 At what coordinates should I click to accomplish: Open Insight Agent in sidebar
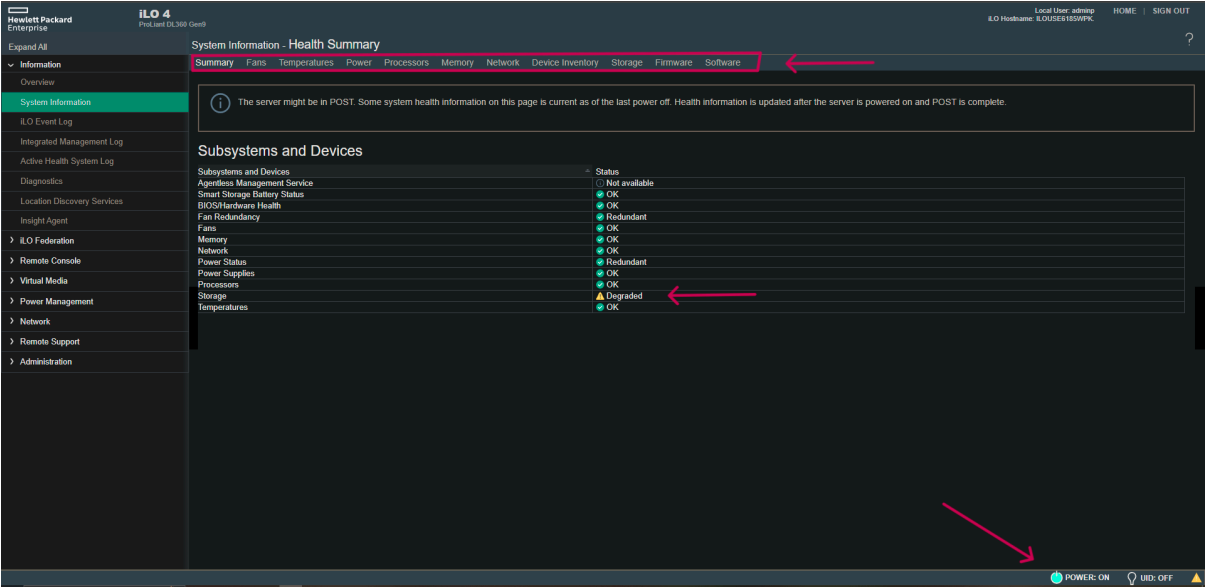point(44,221)
